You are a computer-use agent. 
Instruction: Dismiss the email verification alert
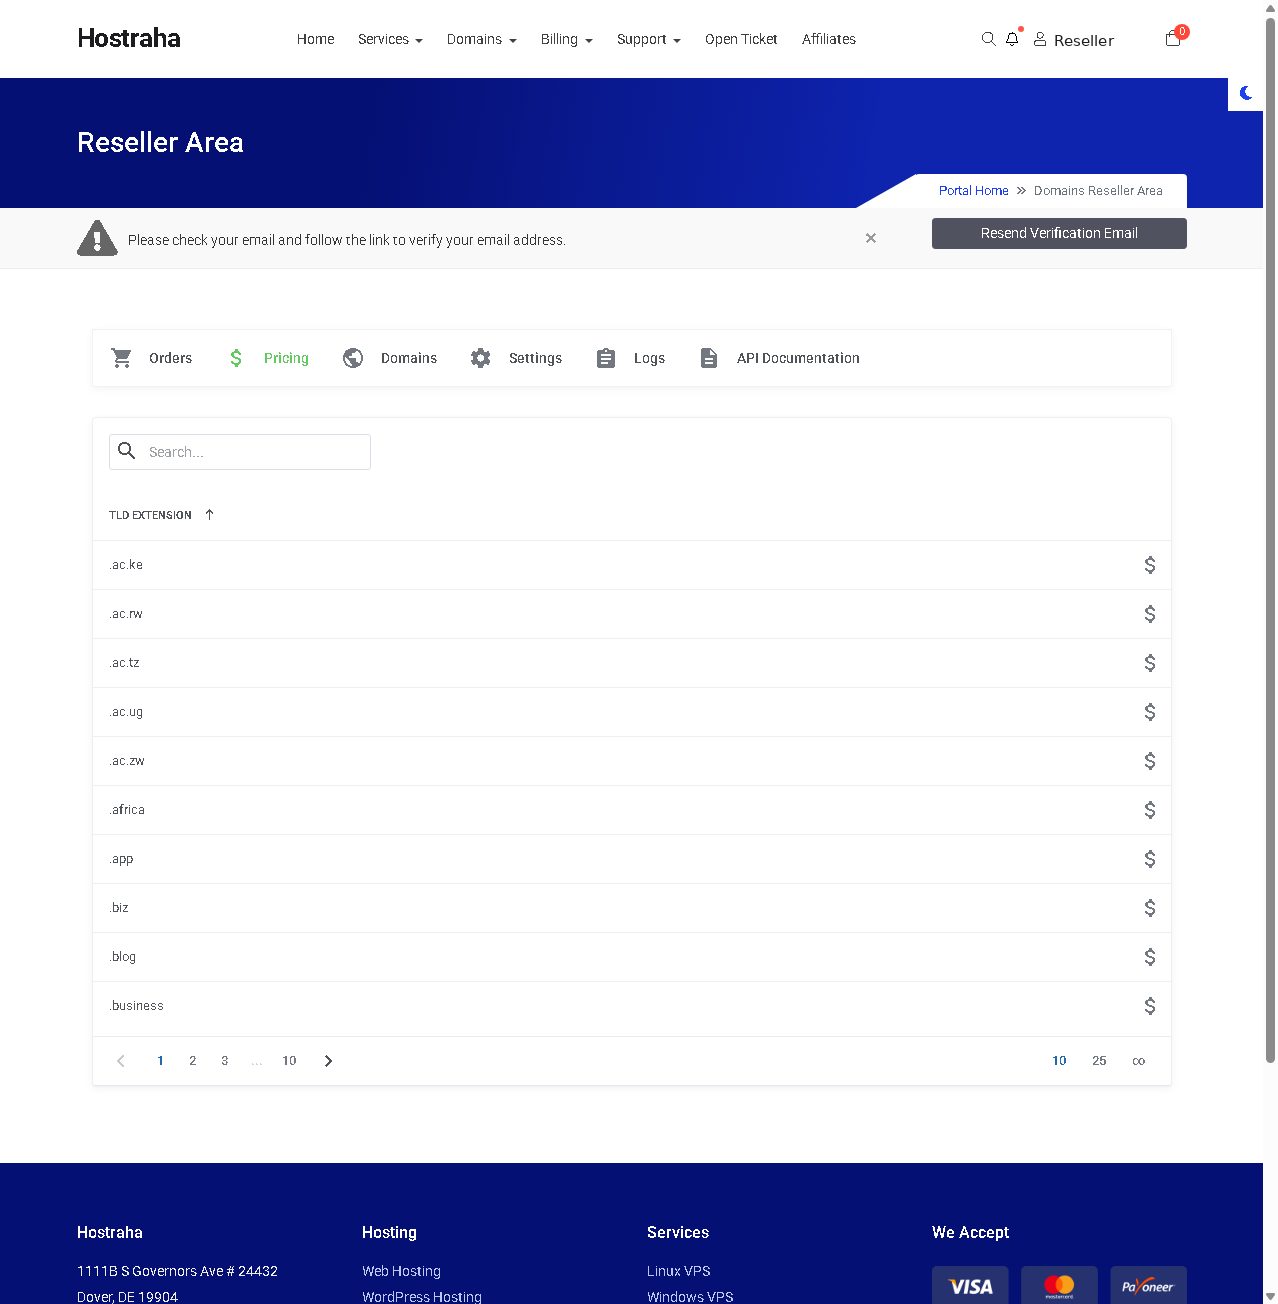tap(871, 238)
